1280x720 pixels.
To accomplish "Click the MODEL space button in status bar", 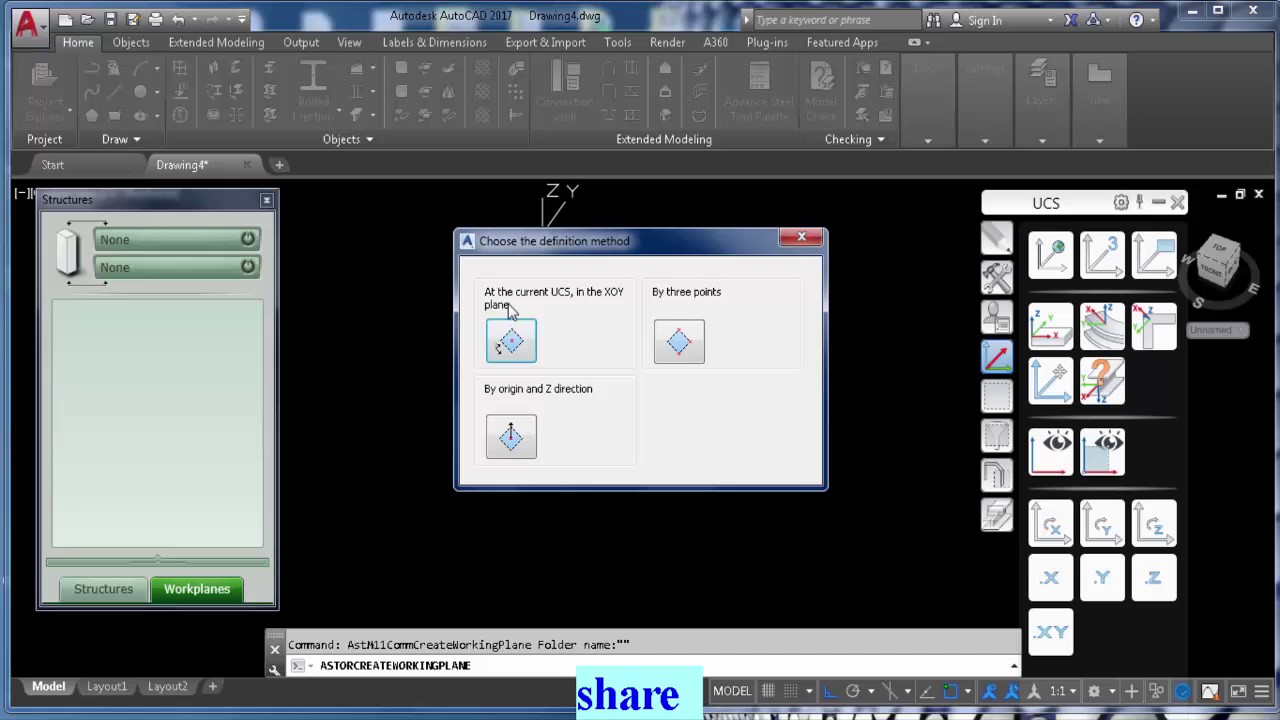I will pos(732,691).
